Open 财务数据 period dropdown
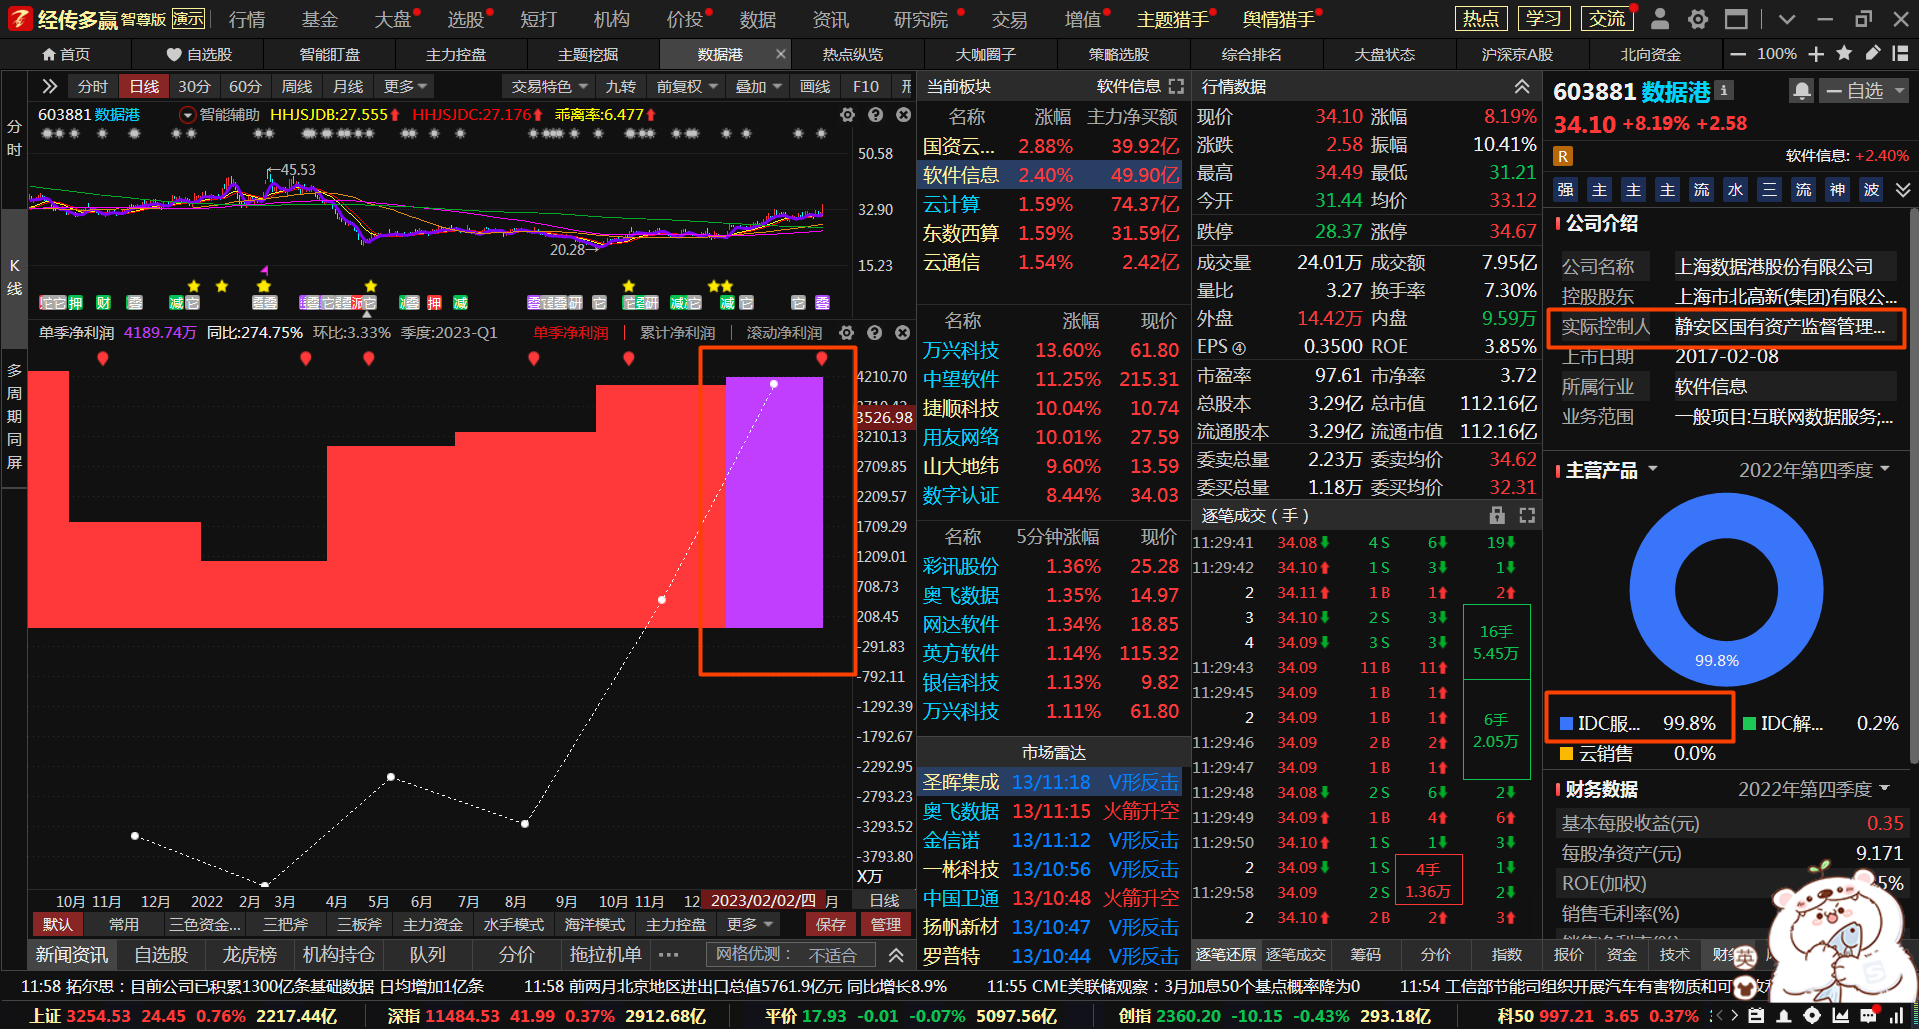Screen dimensions: 1919x1029 pos(1813,789)
